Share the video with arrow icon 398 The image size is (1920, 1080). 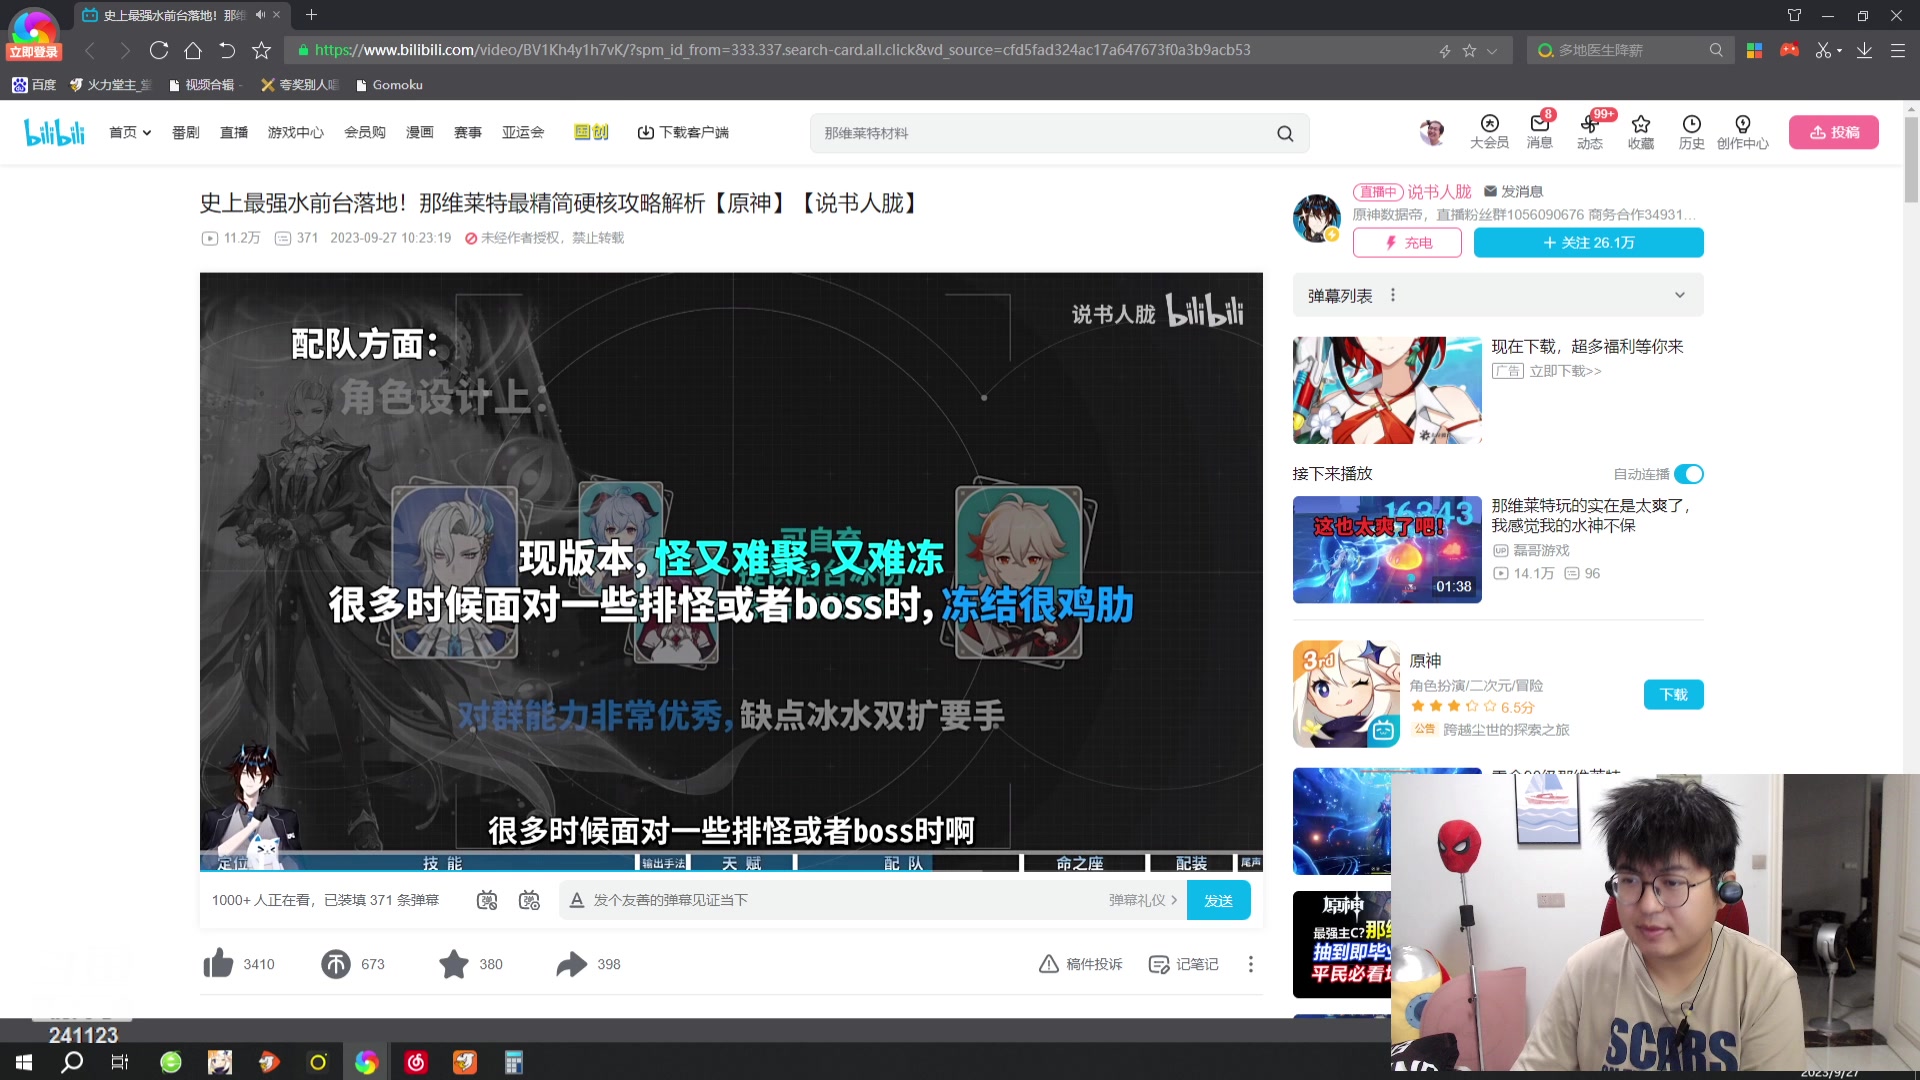[x=571, y=963]
